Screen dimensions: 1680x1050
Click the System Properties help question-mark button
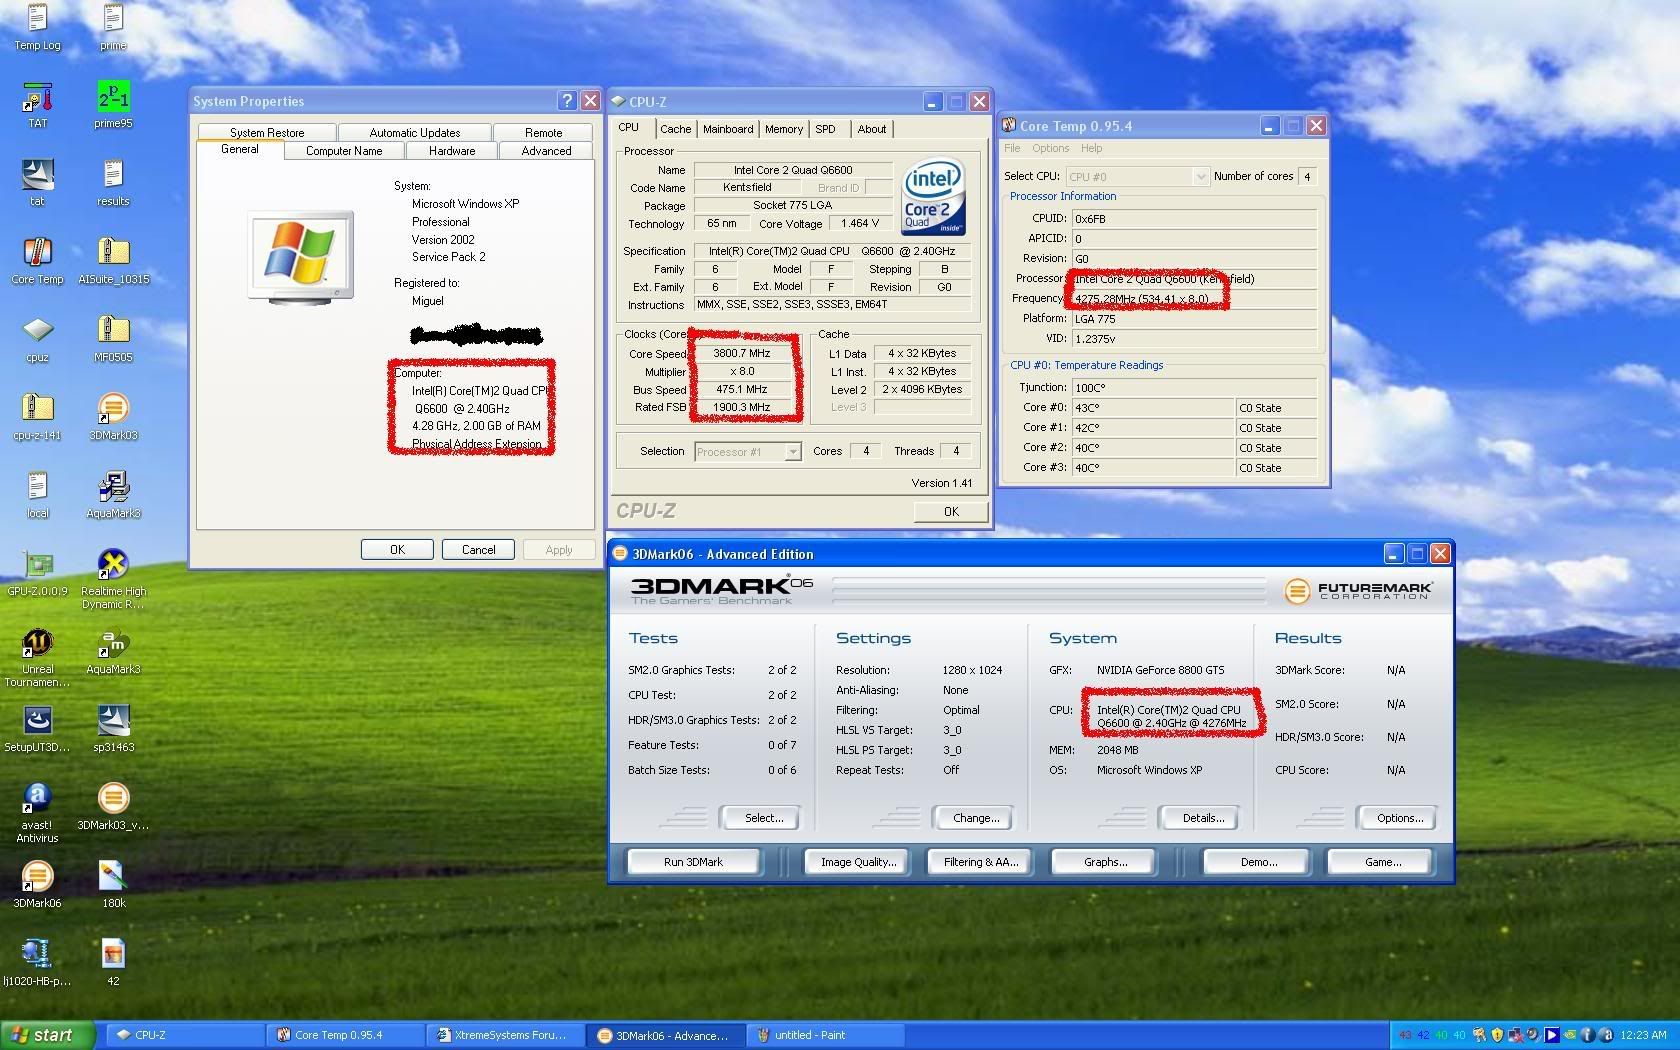pos(567,101)
